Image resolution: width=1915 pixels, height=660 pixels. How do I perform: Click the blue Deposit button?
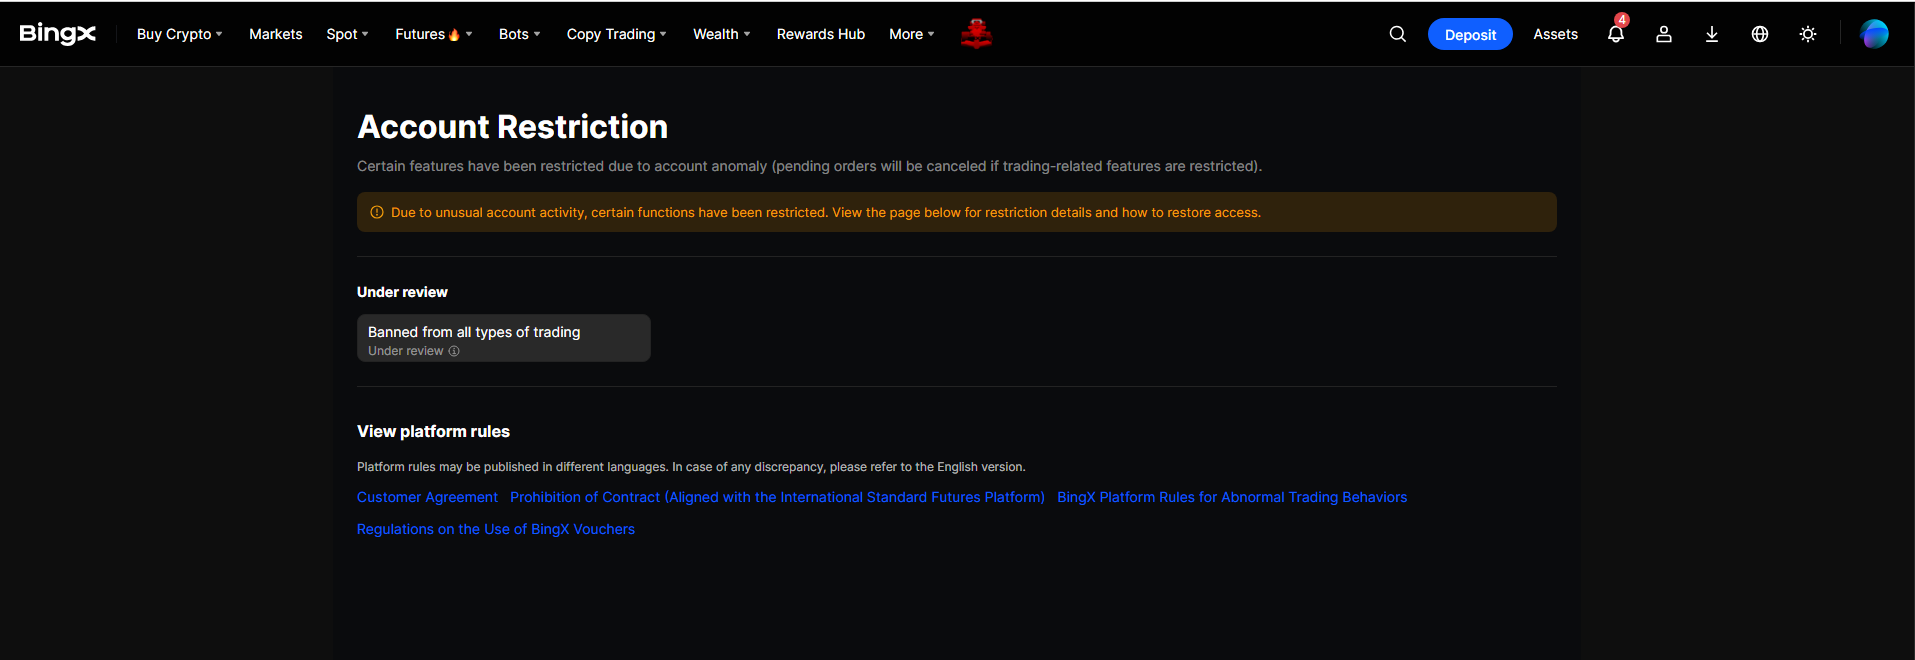(x=1470, y=34)
